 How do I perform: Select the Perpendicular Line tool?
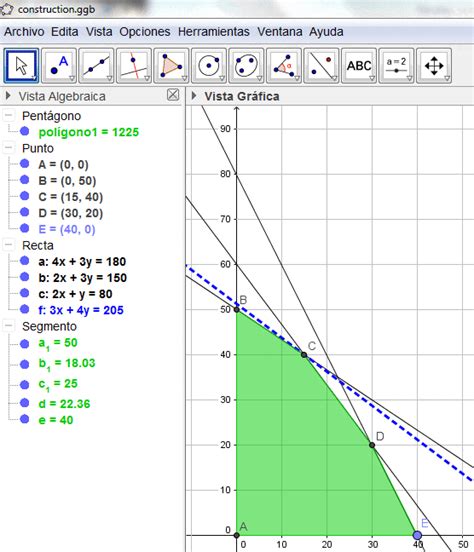pos(134,66)
